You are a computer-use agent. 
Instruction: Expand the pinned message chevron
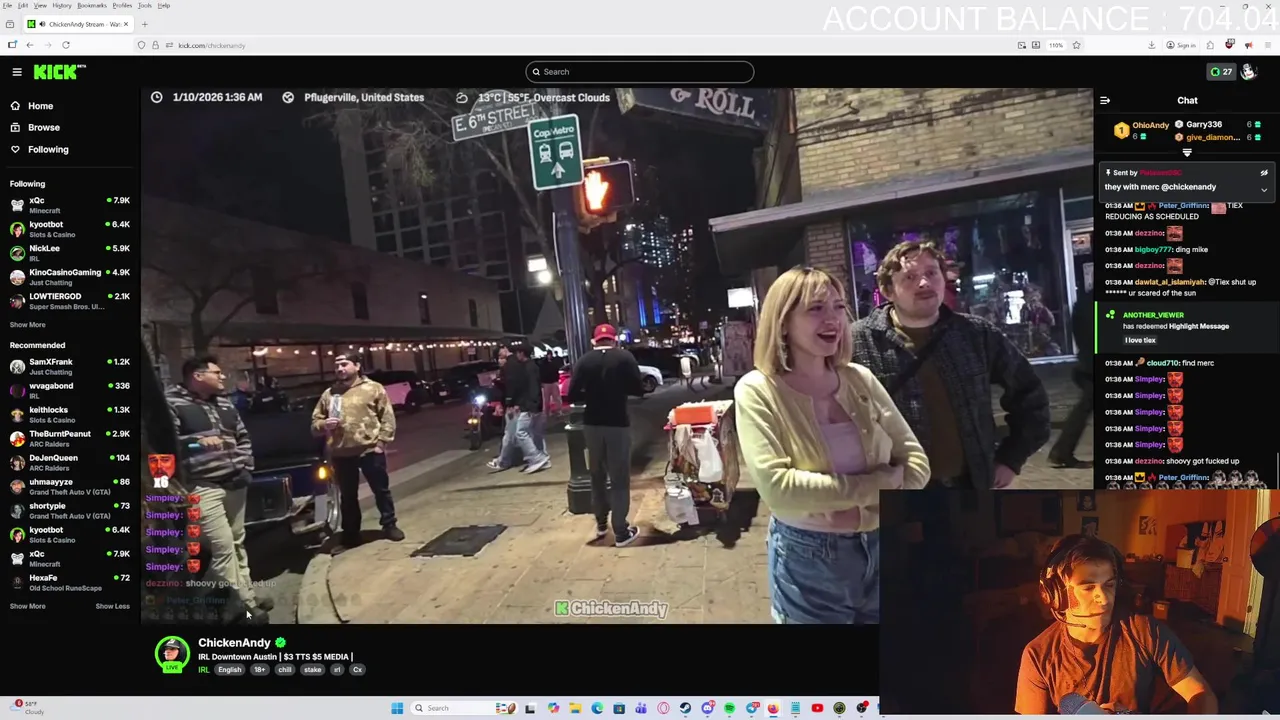1264,190
